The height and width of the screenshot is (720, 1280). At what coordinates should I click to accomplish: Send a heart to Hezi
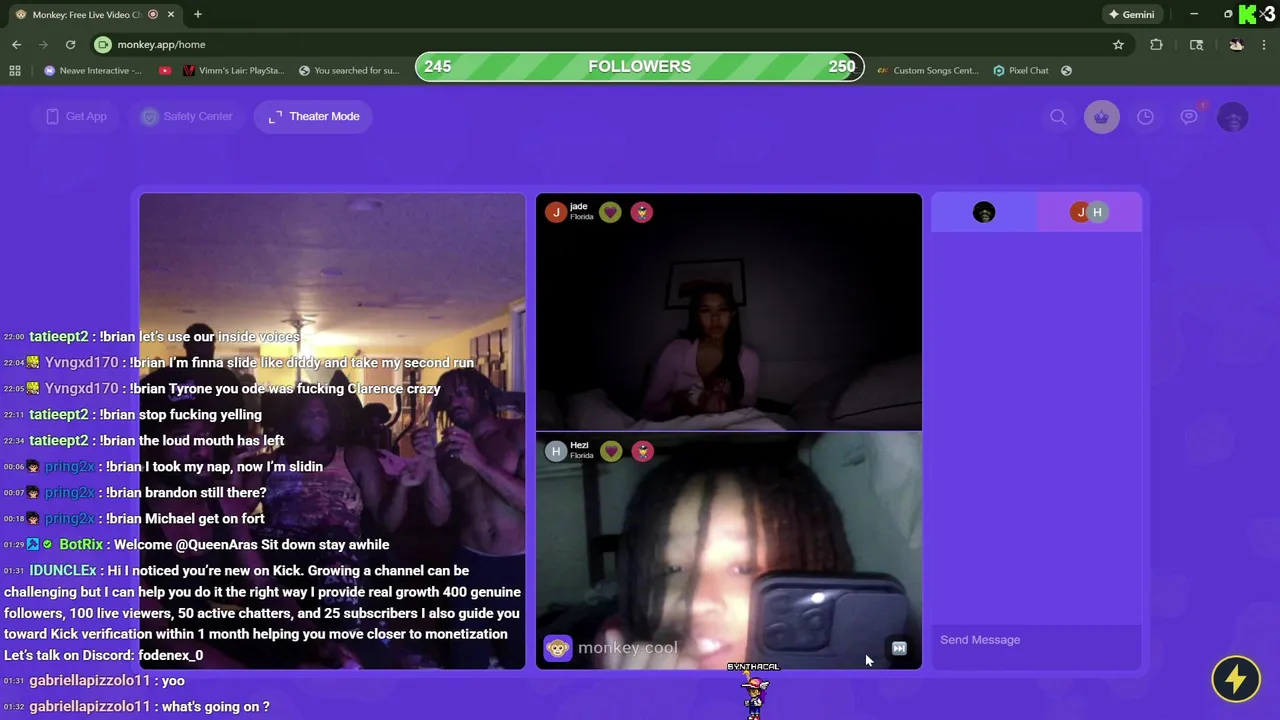click(x=611, y=451)
